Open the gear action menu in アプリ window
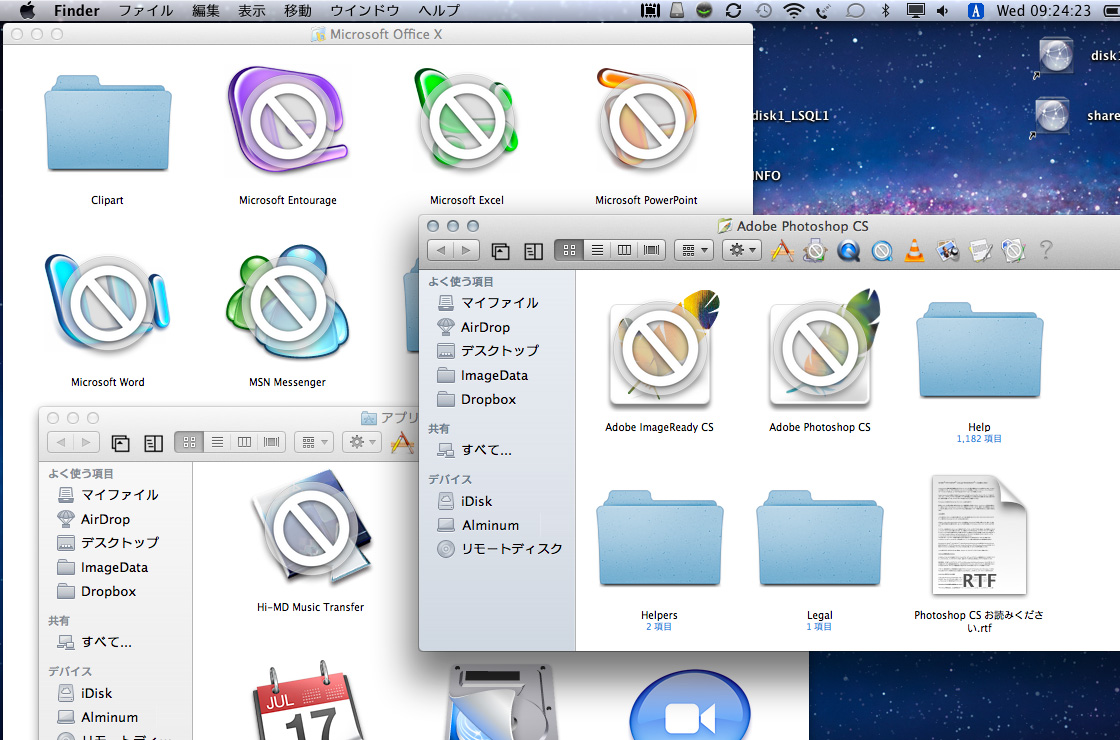Screen dimensions: 1120x740 [x=361, y=442]
